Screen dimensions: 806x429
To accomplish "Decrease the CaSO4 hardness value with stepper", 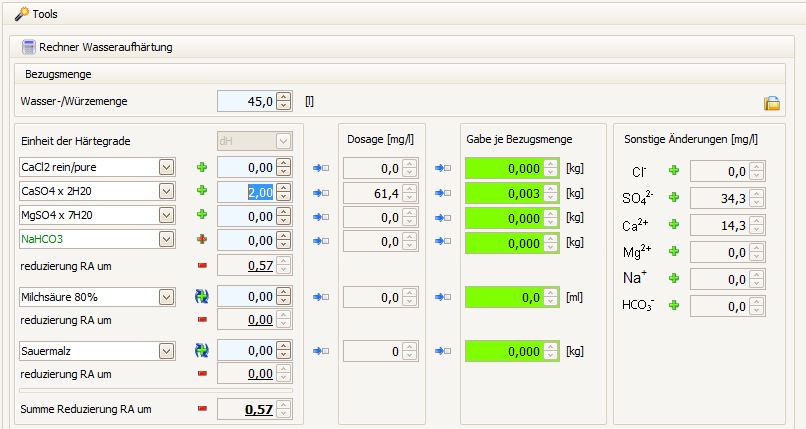I will click(284, 195).
